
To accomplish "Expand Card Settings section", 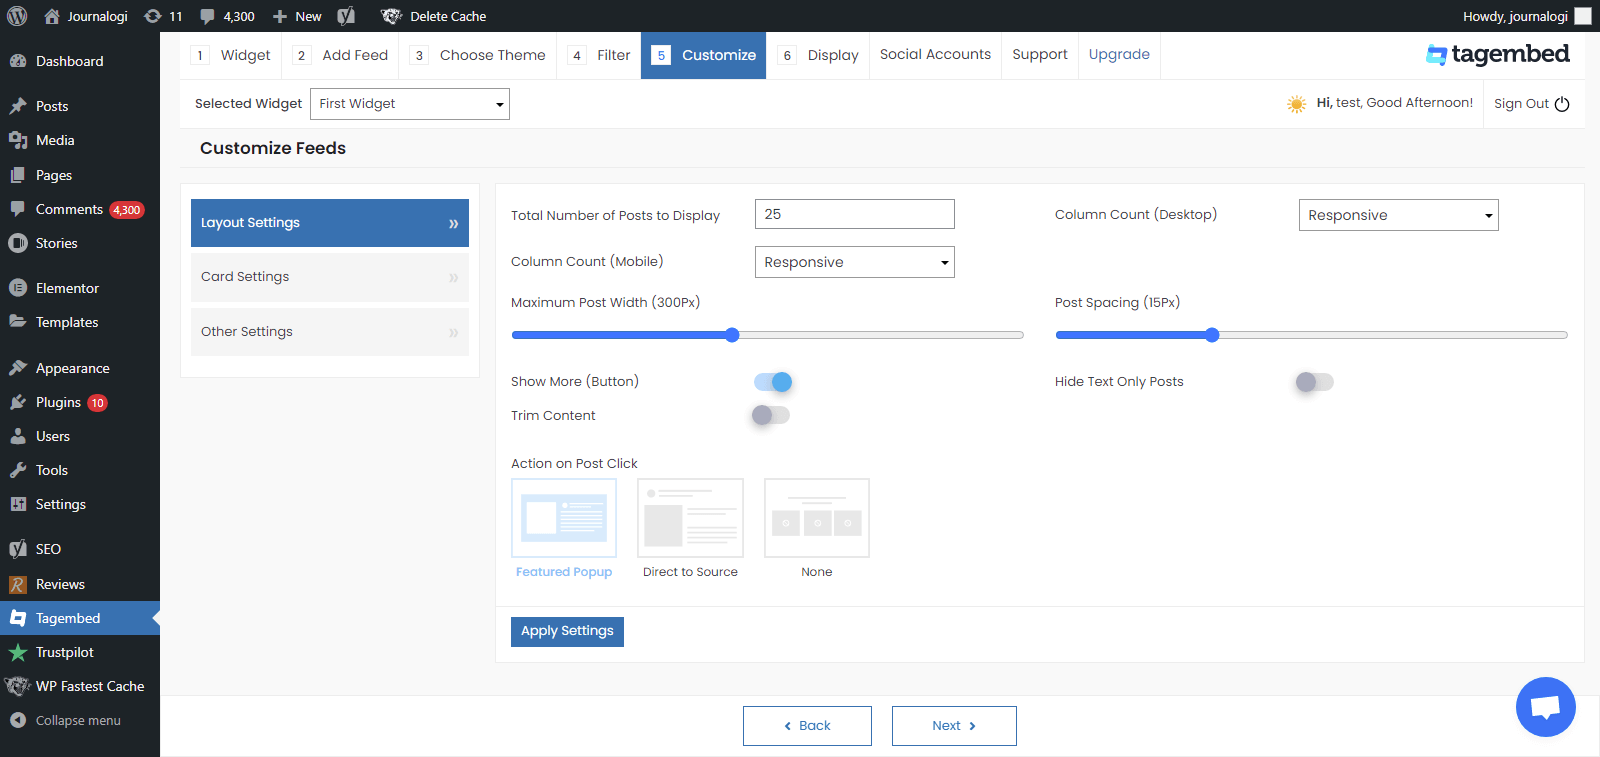I will [x=330, y=277].
